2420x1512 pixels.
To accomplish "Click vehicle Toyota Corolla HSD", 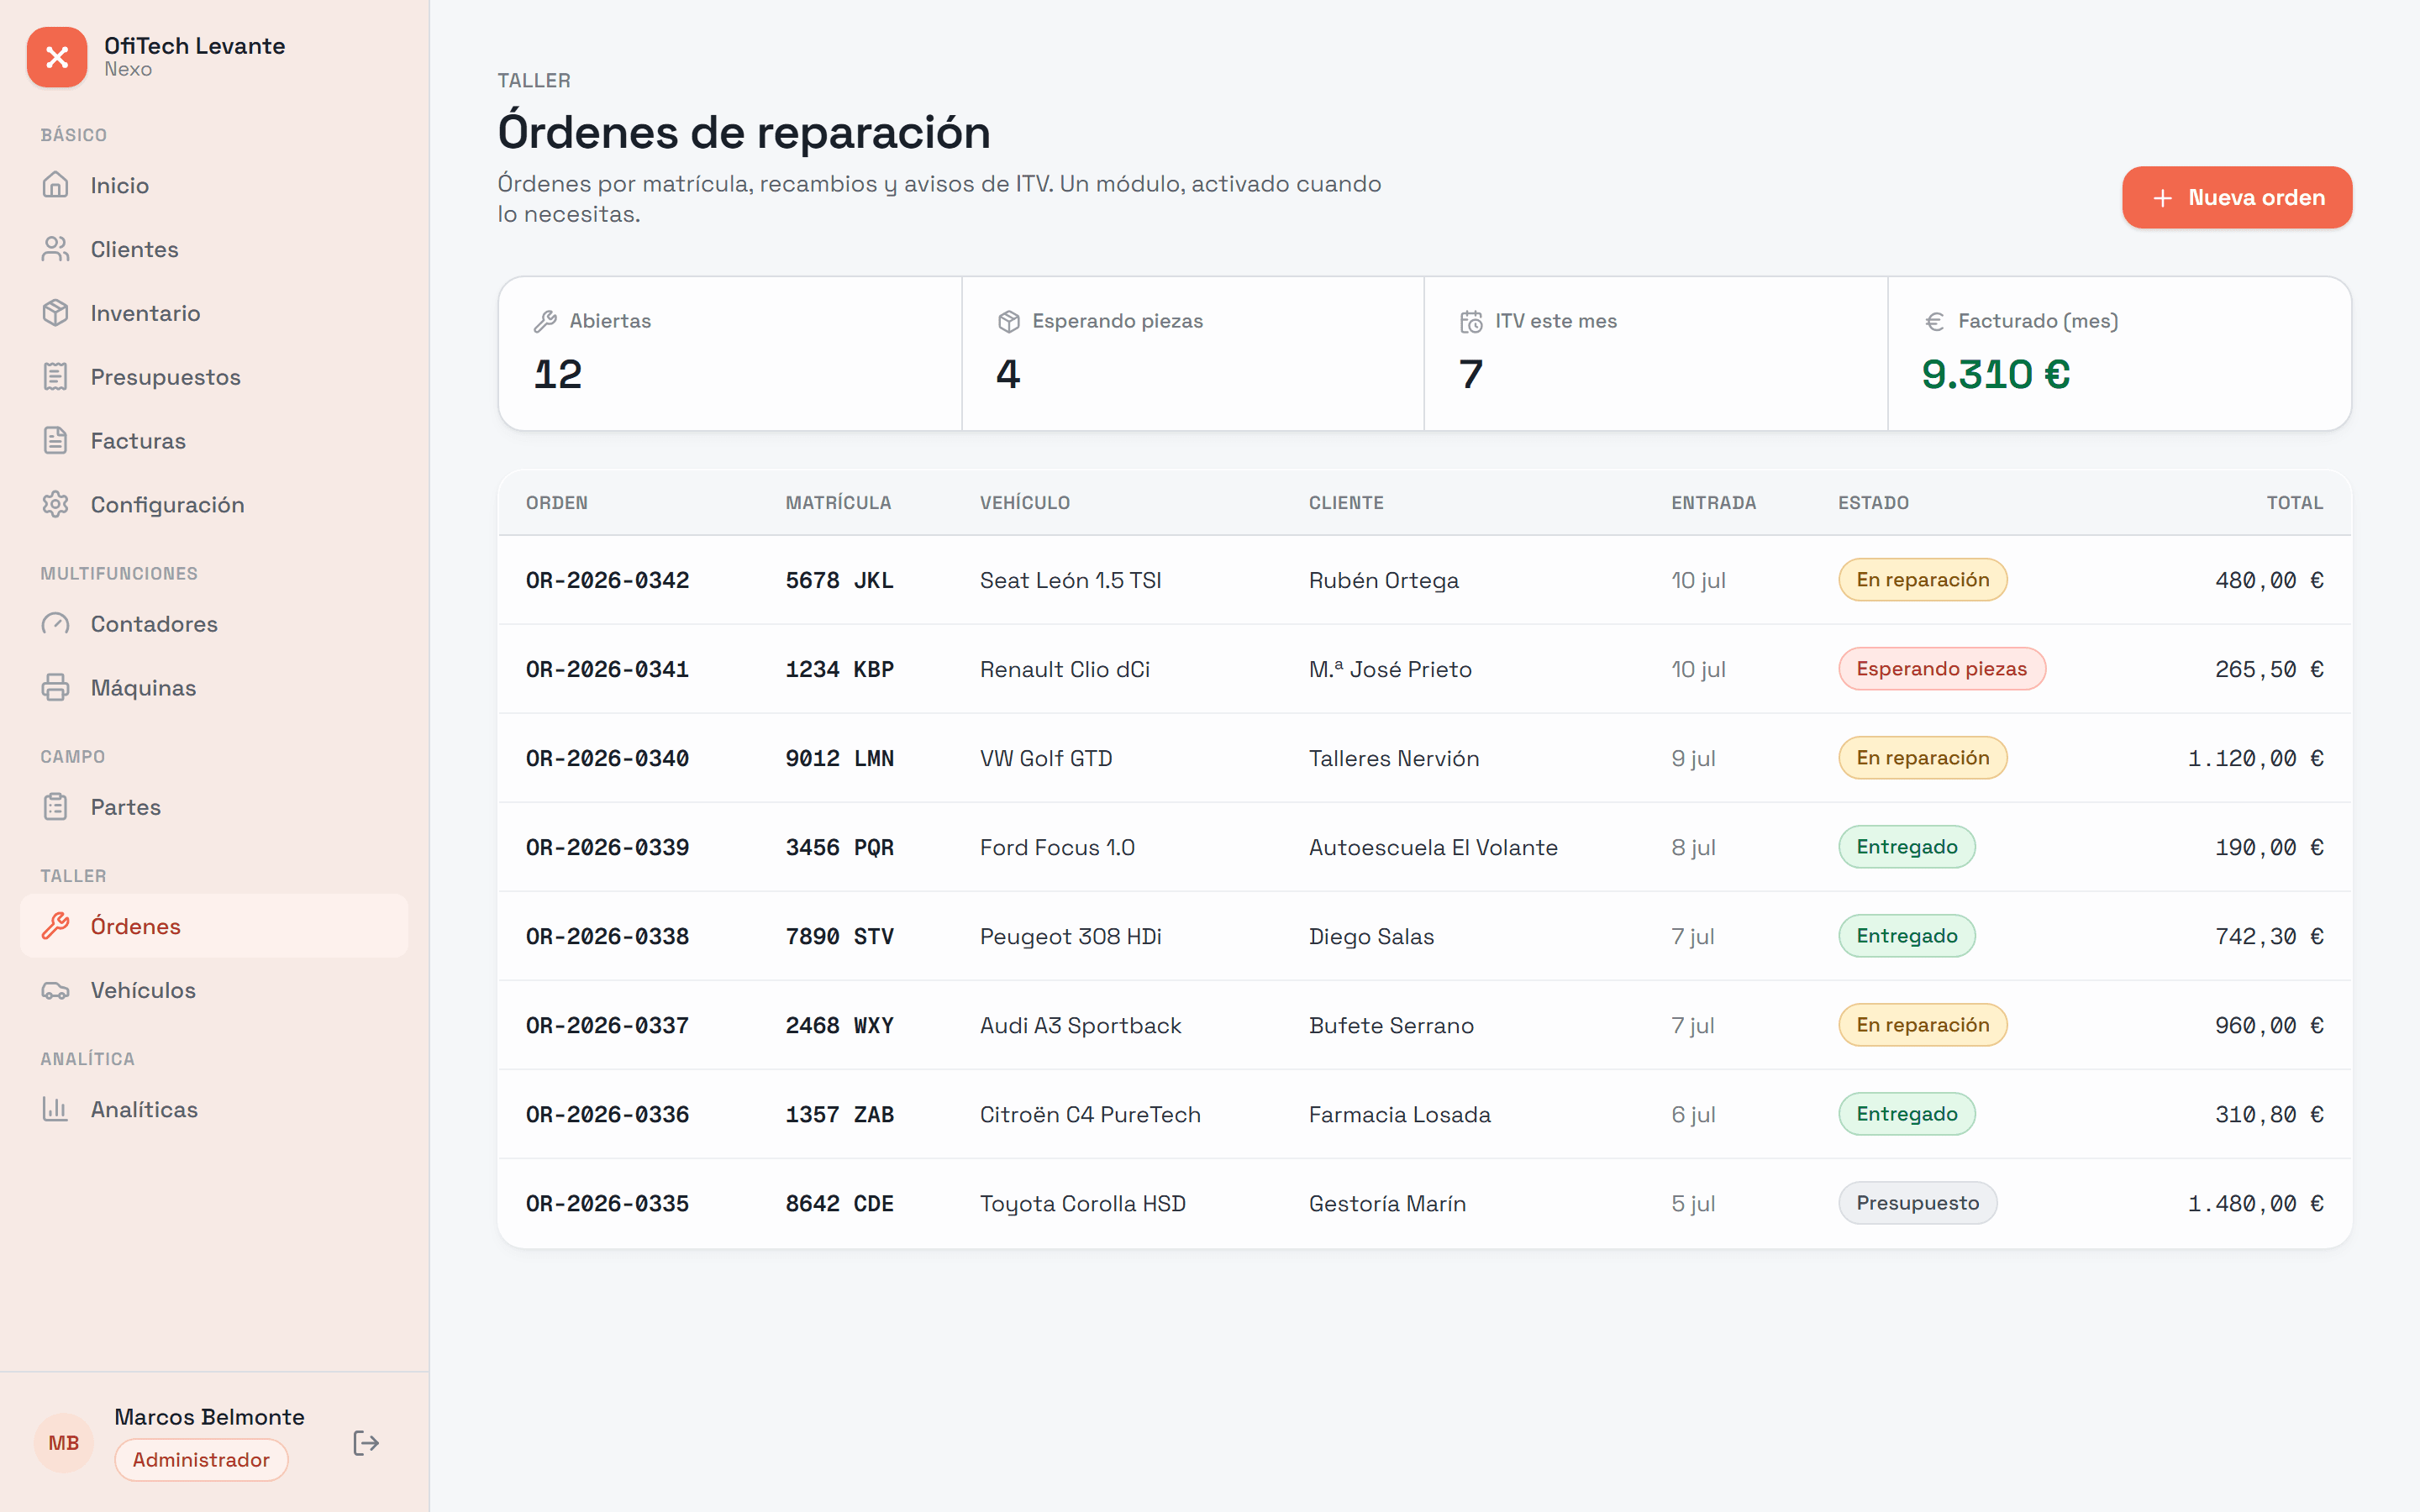I will (x=1082, y=1203).
